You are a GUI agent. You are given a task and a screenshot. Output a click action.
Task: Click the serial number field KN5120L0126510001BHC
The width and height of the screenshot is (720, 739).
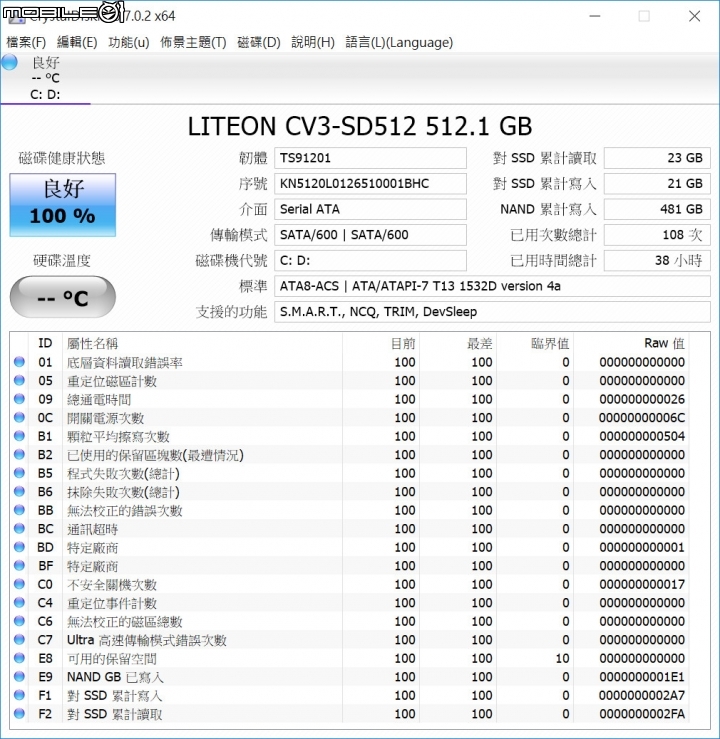pyautogui.click(x=370, y=183)
